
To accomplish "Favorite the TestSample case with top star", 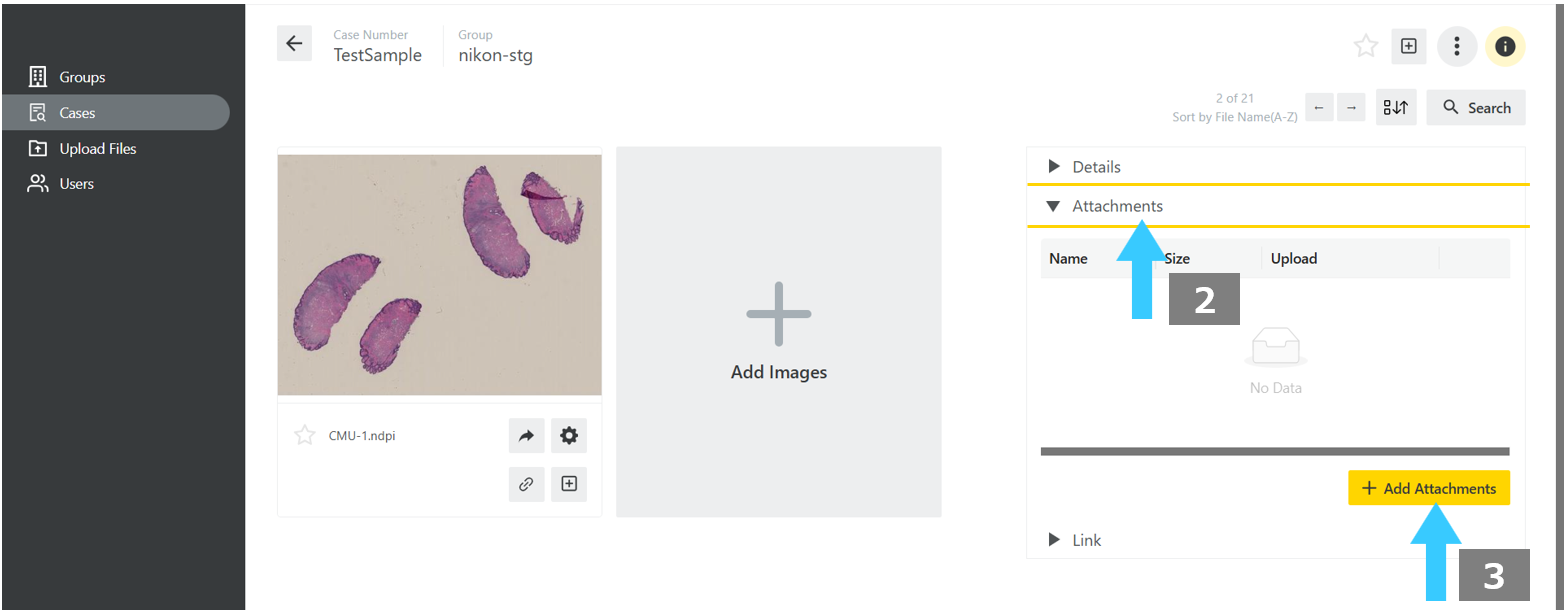I will pyautogui.click(x=1365, y=46).
